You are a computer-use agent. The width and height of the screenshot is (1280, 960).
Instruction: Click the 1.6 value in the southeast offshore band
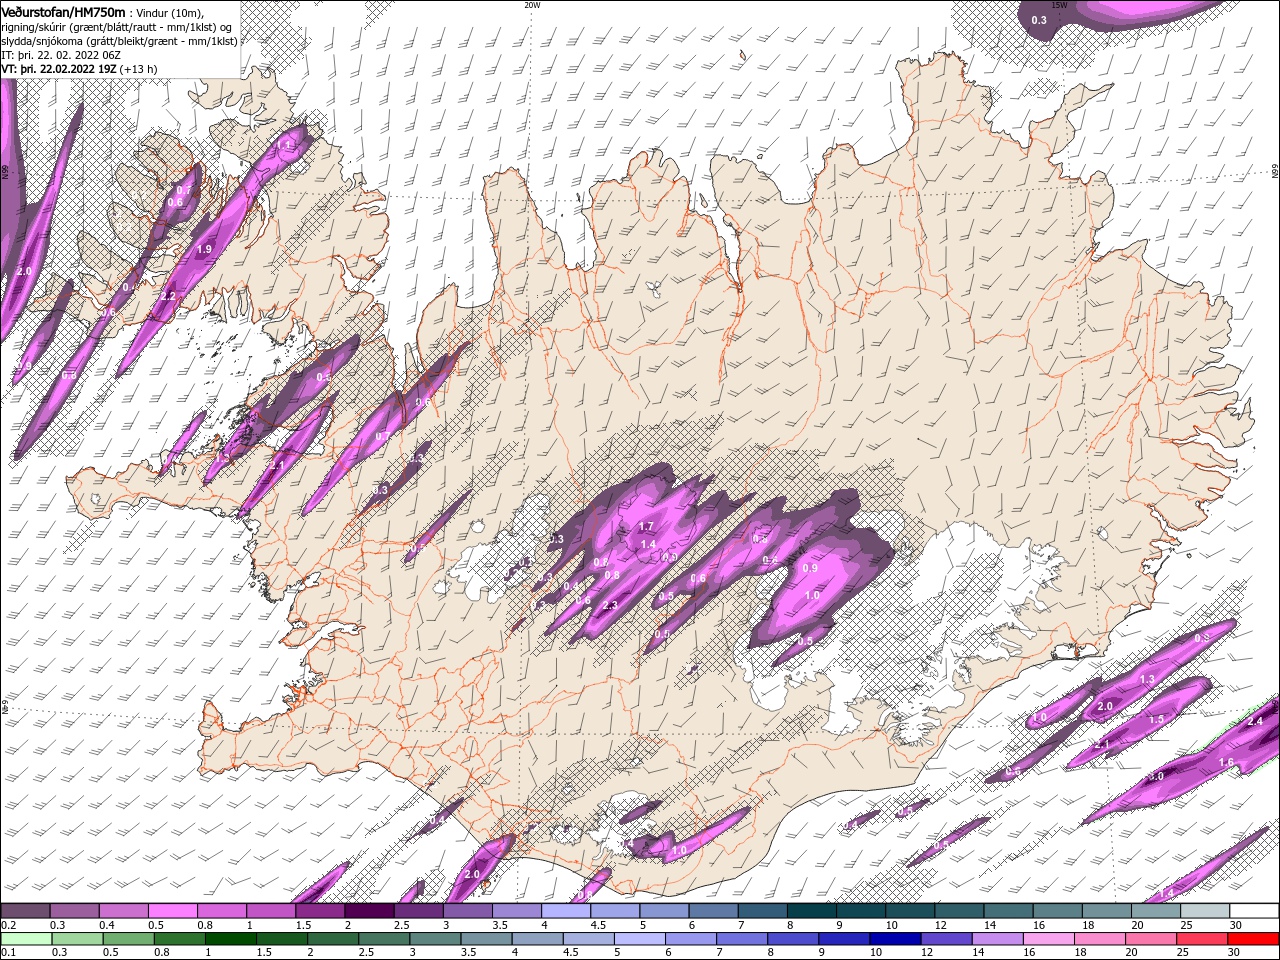pyautogui.click(x=1226, y=762)
